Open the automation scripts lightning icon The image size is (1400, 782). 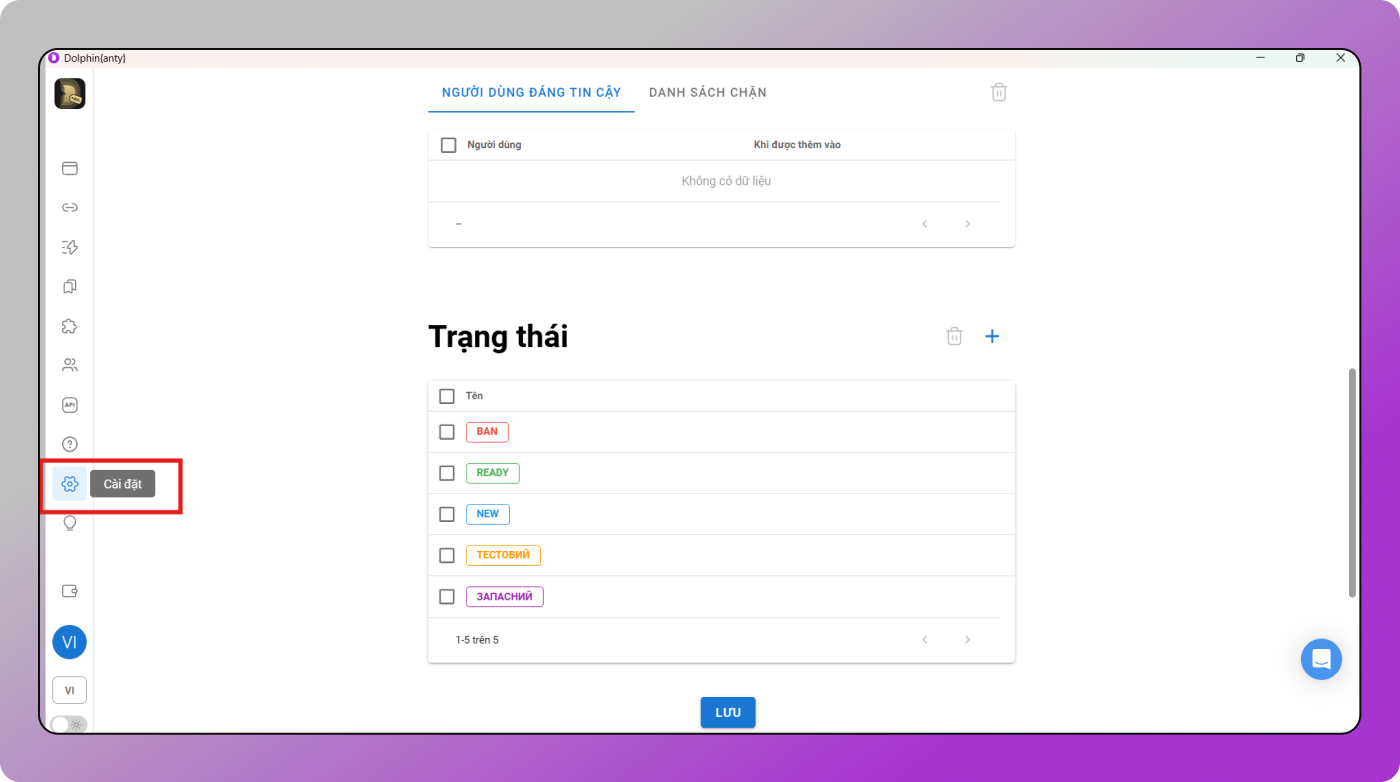(70, 247)
